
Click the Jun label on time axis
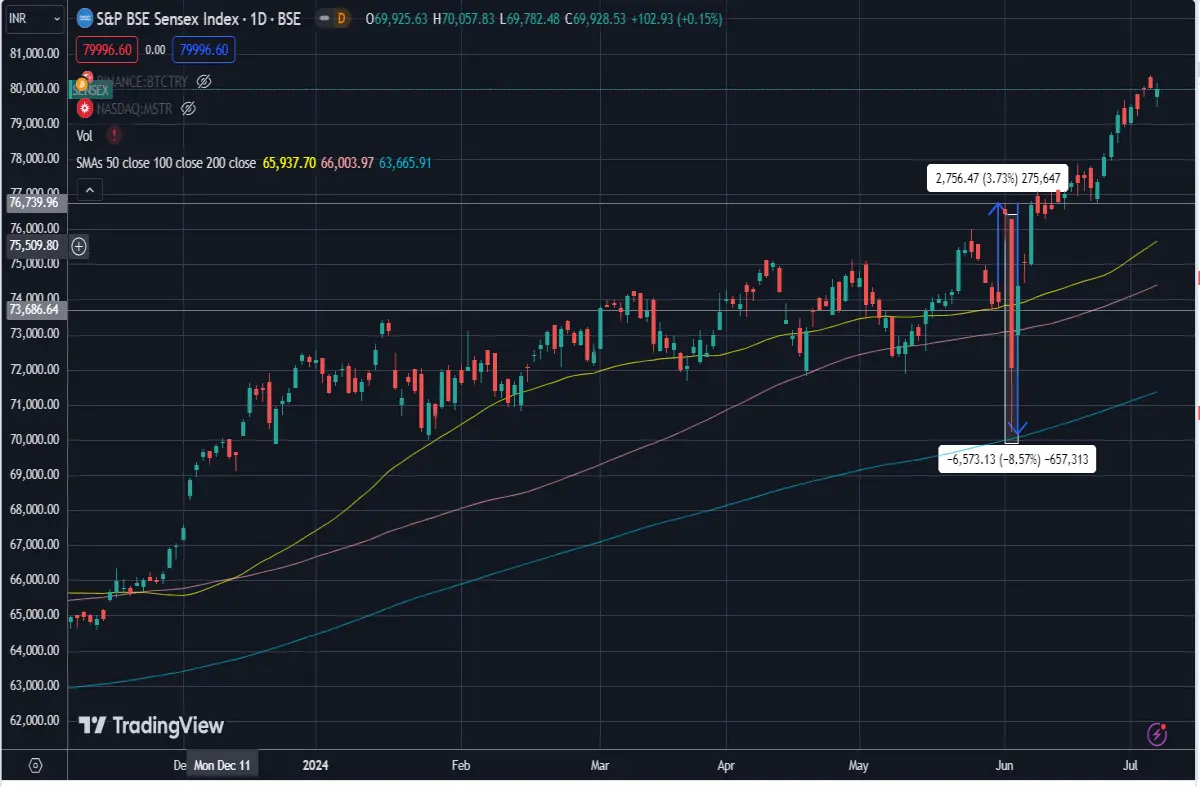pyautogui.click(x=1007, y=765)
